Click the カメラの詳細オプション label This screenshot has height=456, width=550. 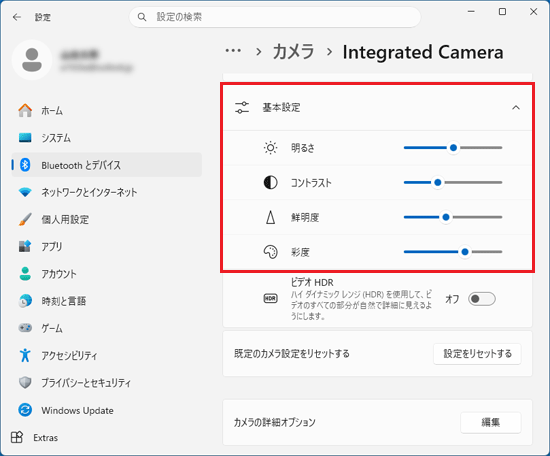[275, 422]
